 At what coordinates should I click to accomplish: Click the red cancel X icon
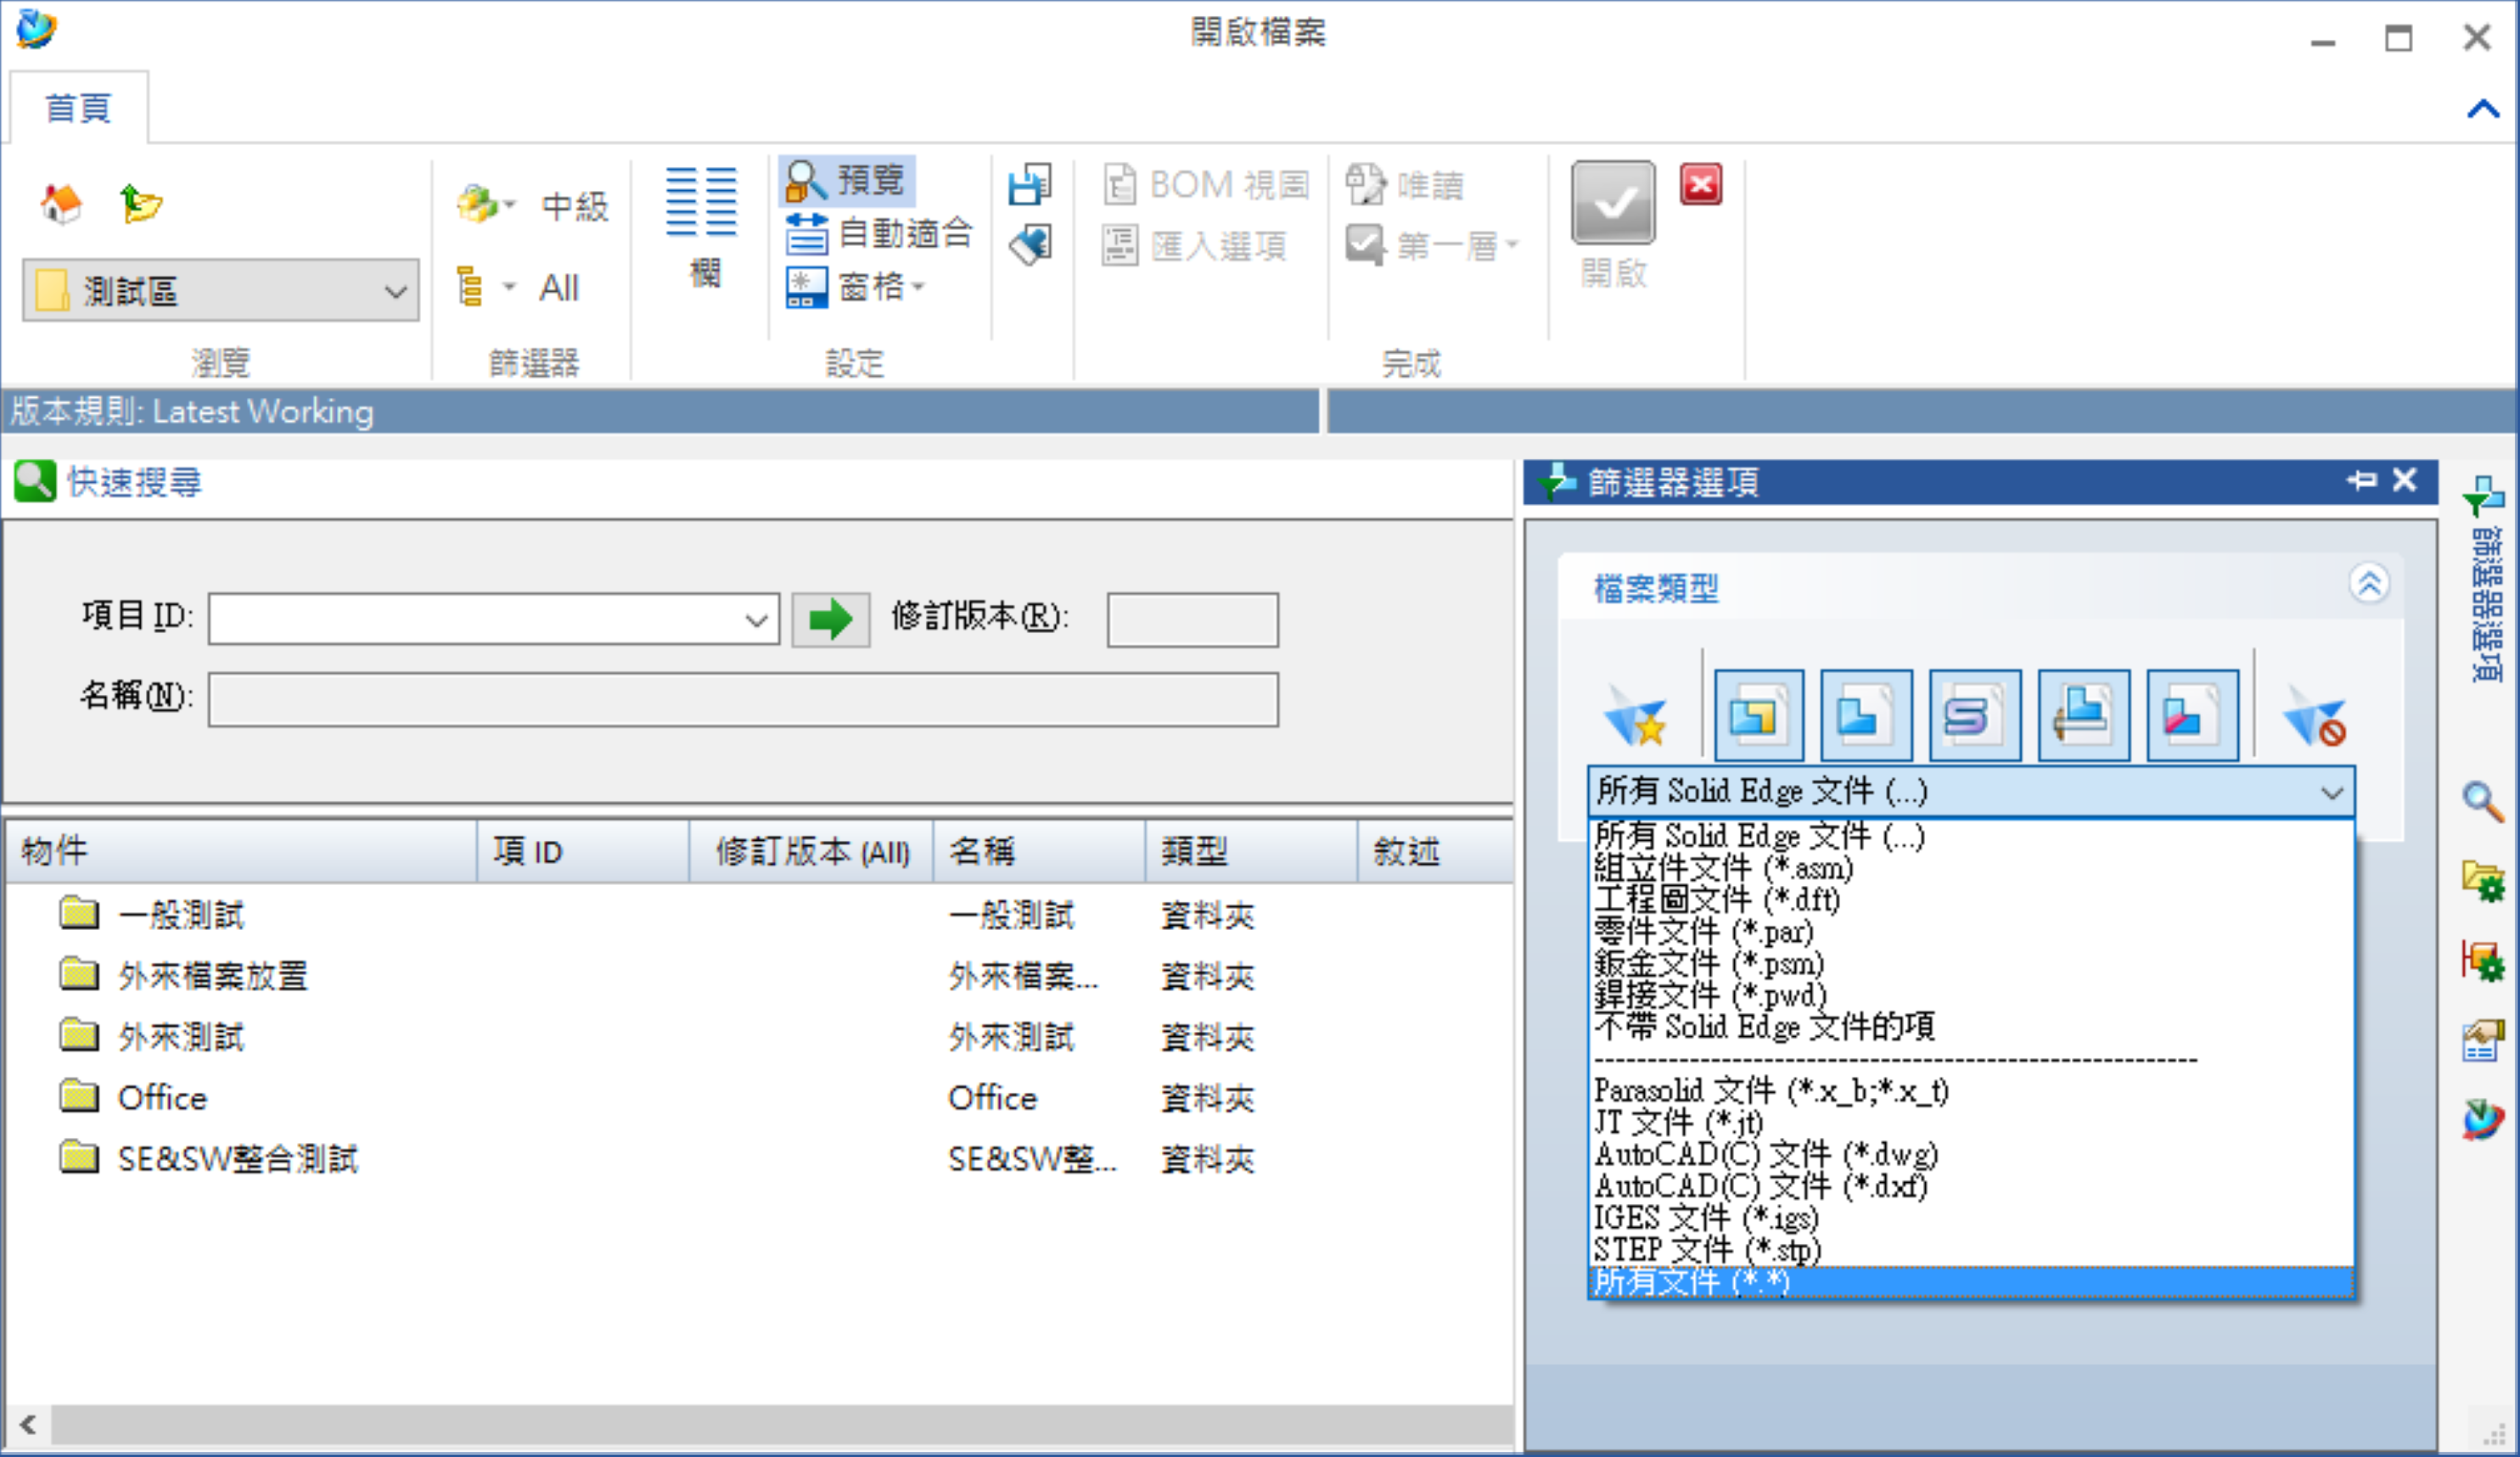point(1700,185)
